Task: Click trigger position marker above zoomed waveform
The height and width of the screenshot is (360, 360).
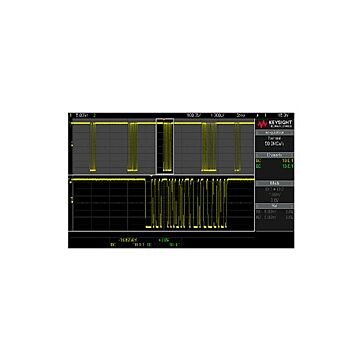Action: tap(152, 175)
